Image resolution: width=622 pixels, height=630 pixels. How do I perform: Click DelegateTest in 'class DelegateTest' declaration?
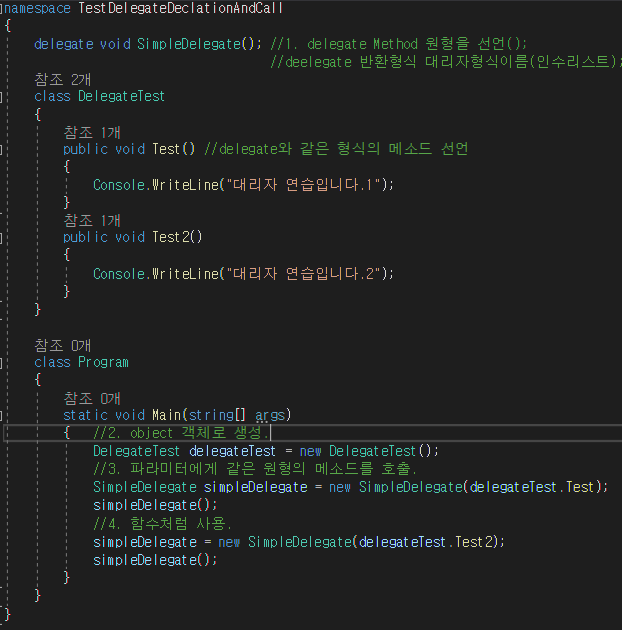point(121,96)
